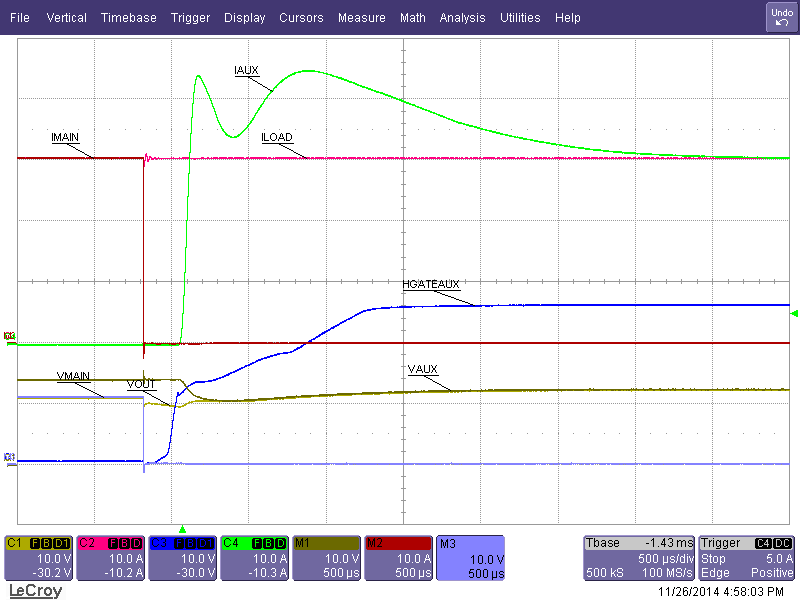The width and height of the screenshot is (800, 600).
Task: Open the Math menu
Action: tap(412, 17)
